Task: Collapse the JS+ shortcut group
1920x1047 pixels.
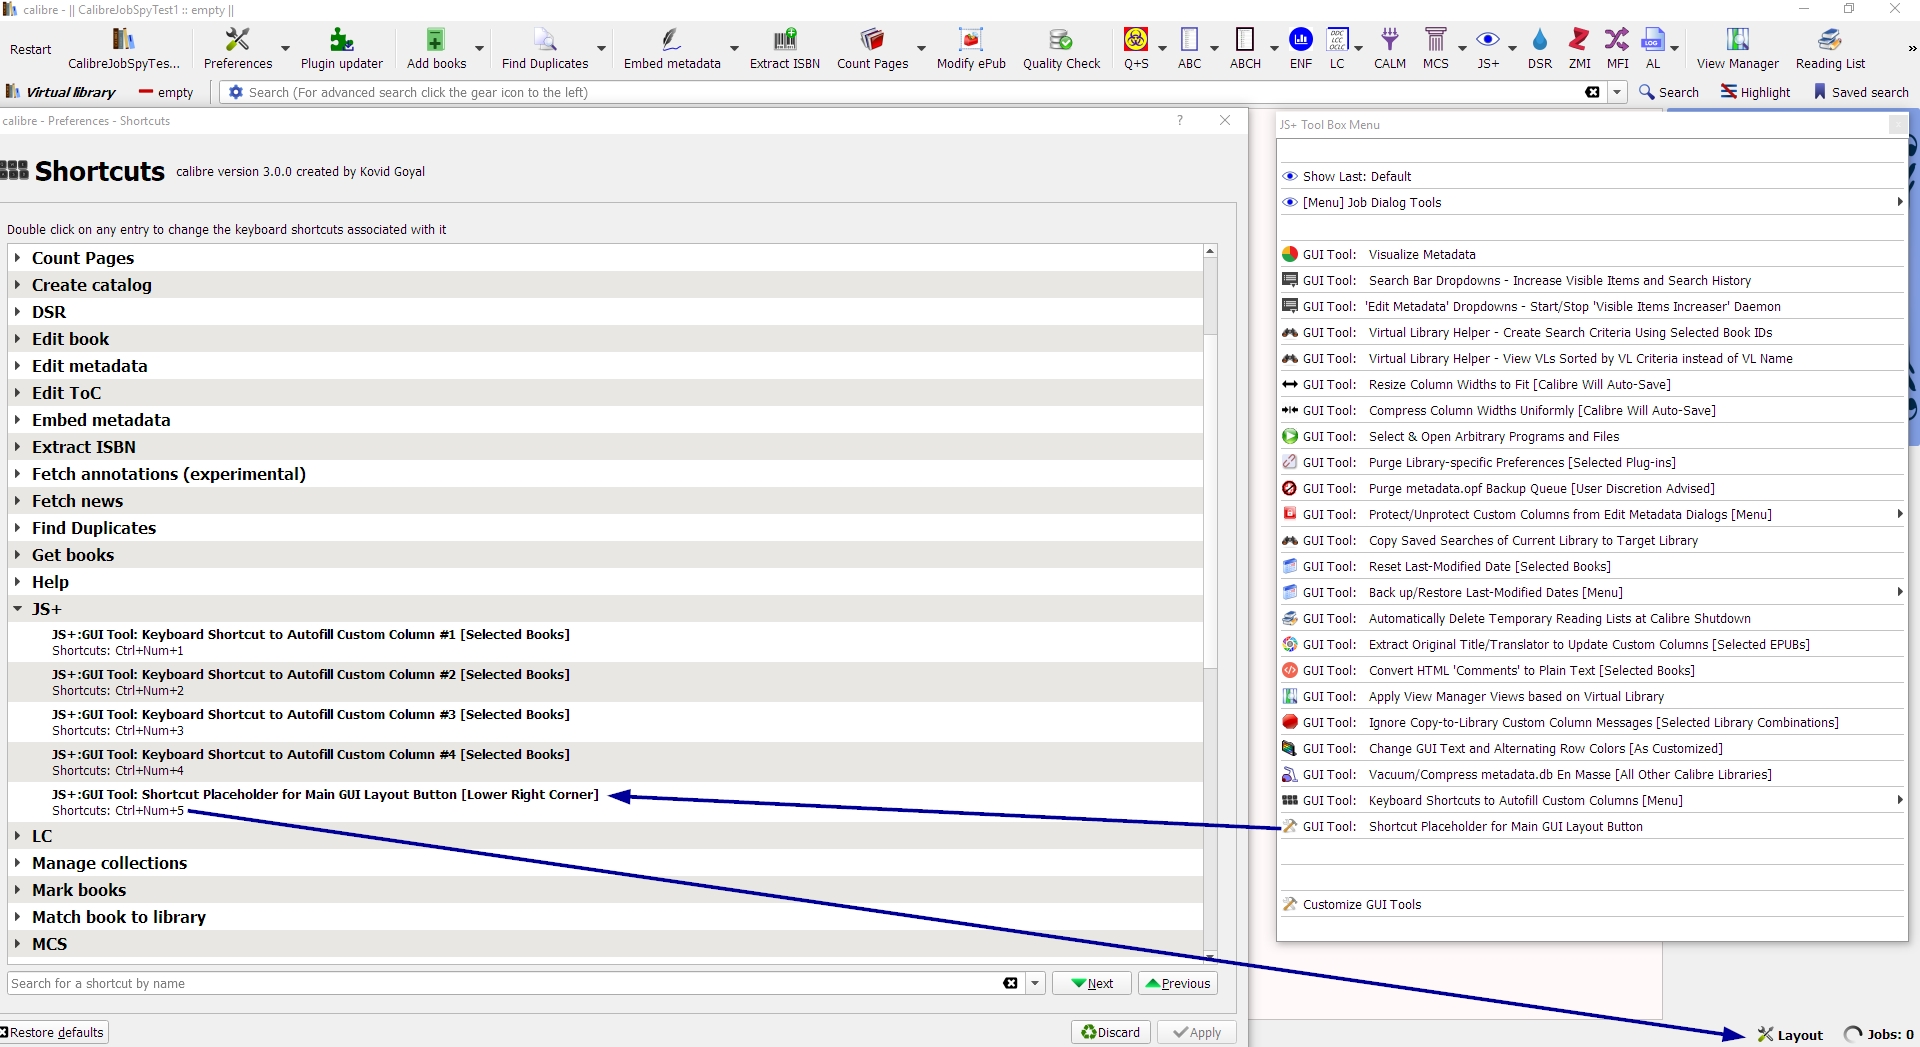Action: [17, 609]
